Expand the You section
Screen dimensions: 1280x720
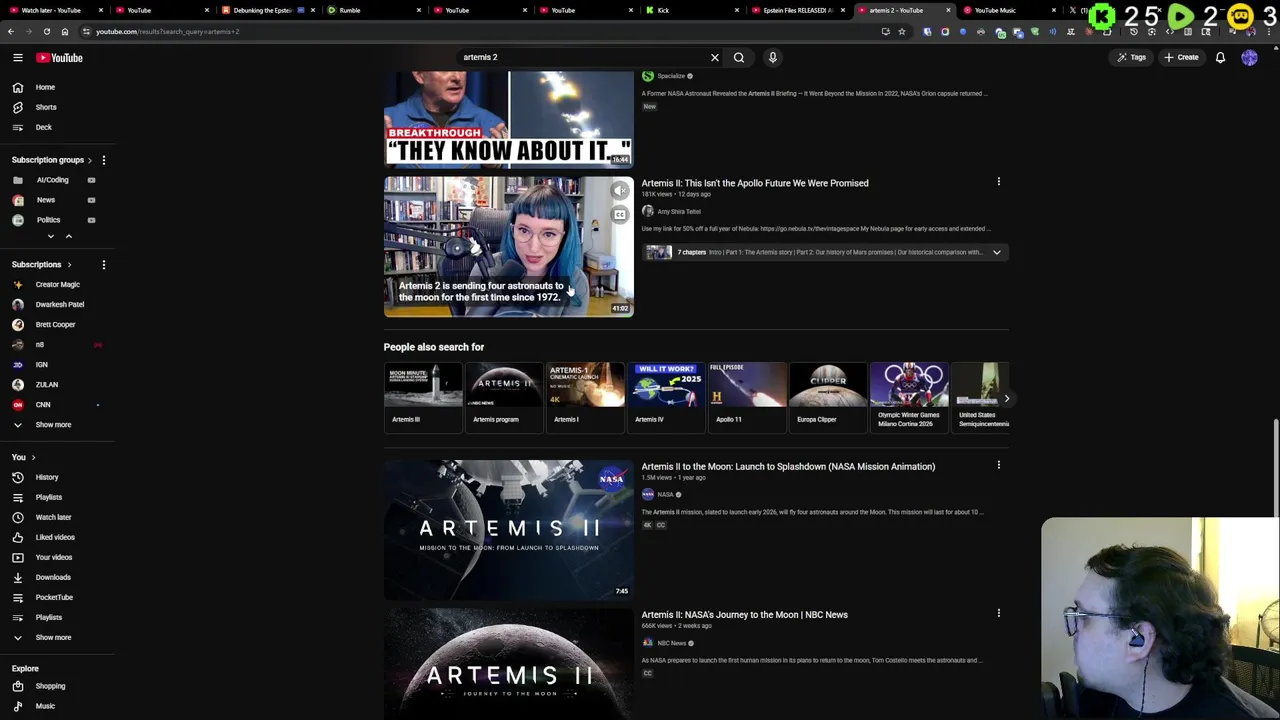coord(23,457)
